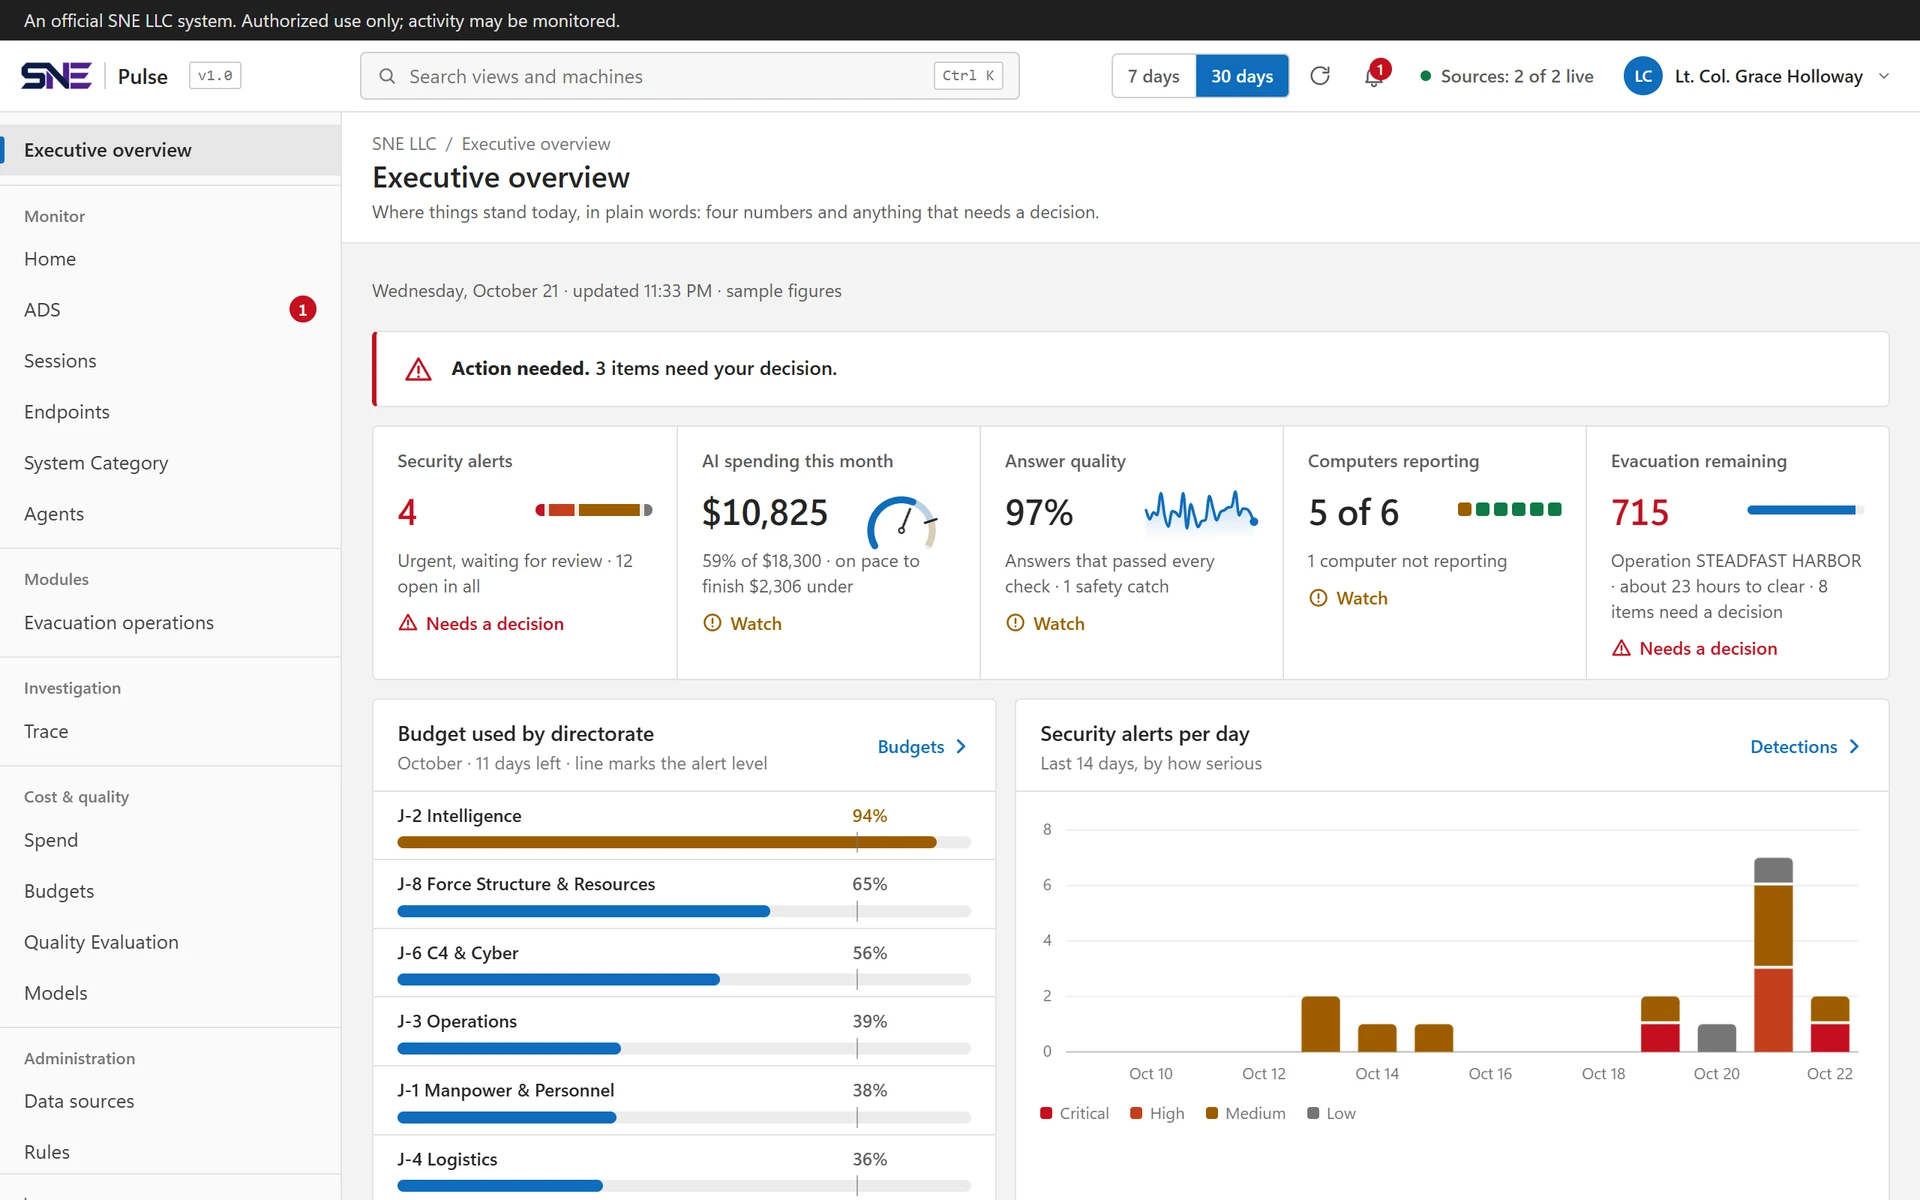
Task: Click Sources: 2 of 2 live text
Action: tap(1517, 76)
